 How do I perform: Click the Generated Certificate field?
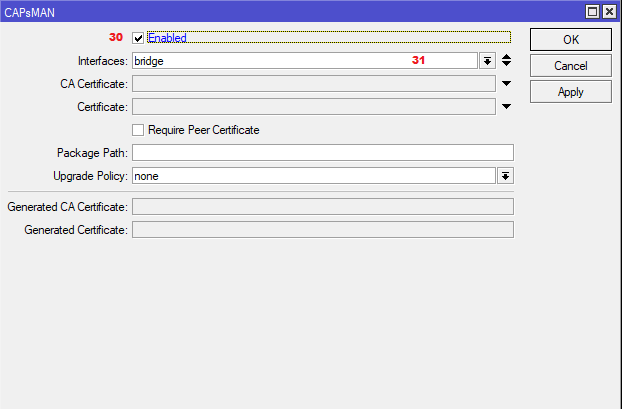(323, 230)
